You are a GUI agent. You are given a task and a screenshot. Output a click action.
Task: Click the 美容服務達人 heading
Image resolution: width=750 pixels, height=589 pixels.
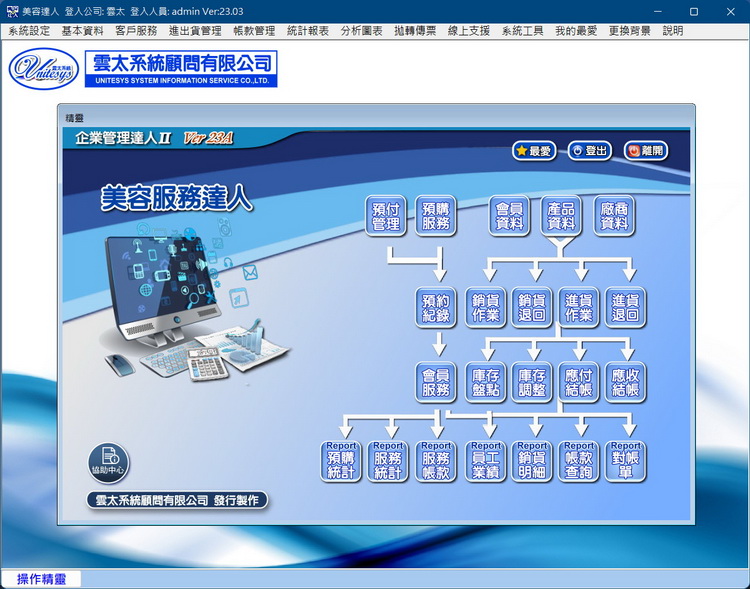point(176,199)
